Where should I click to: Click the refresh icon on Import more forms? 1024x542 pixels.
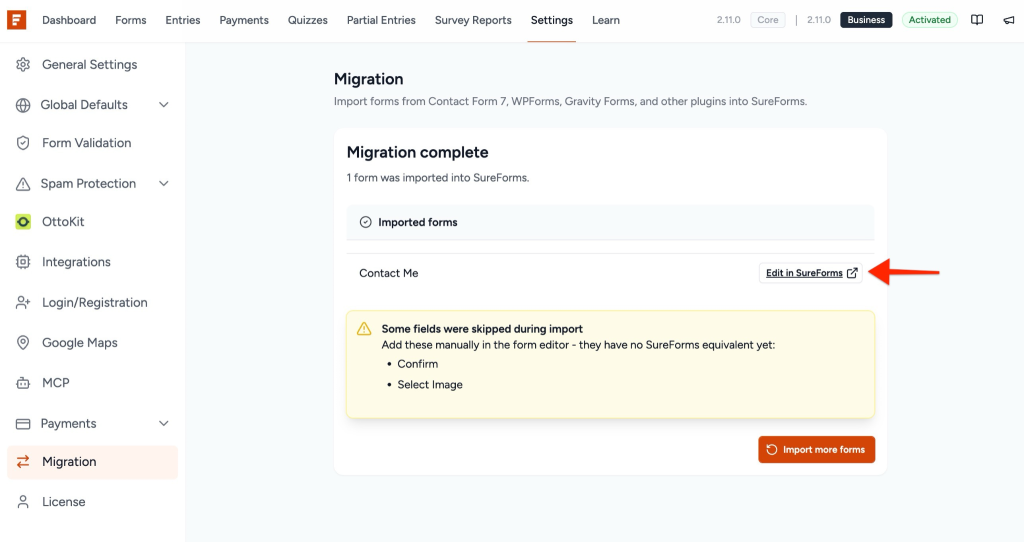point(772,449)
